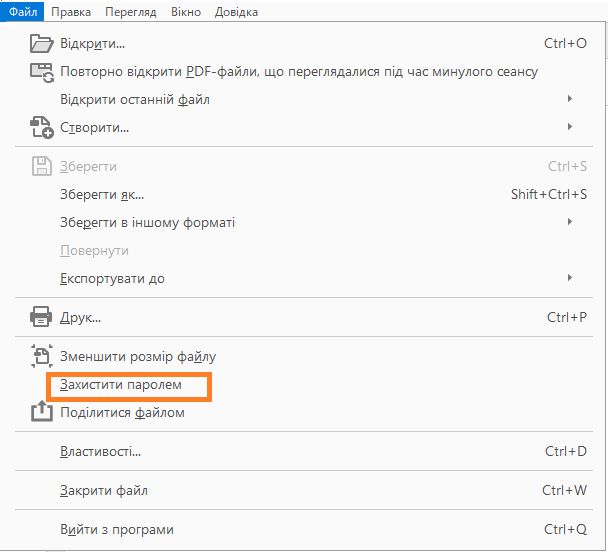This screenshot has height=552, width=608.
Task: Select 'Захистити паролем' menu entry
Action: click(121, 384)
